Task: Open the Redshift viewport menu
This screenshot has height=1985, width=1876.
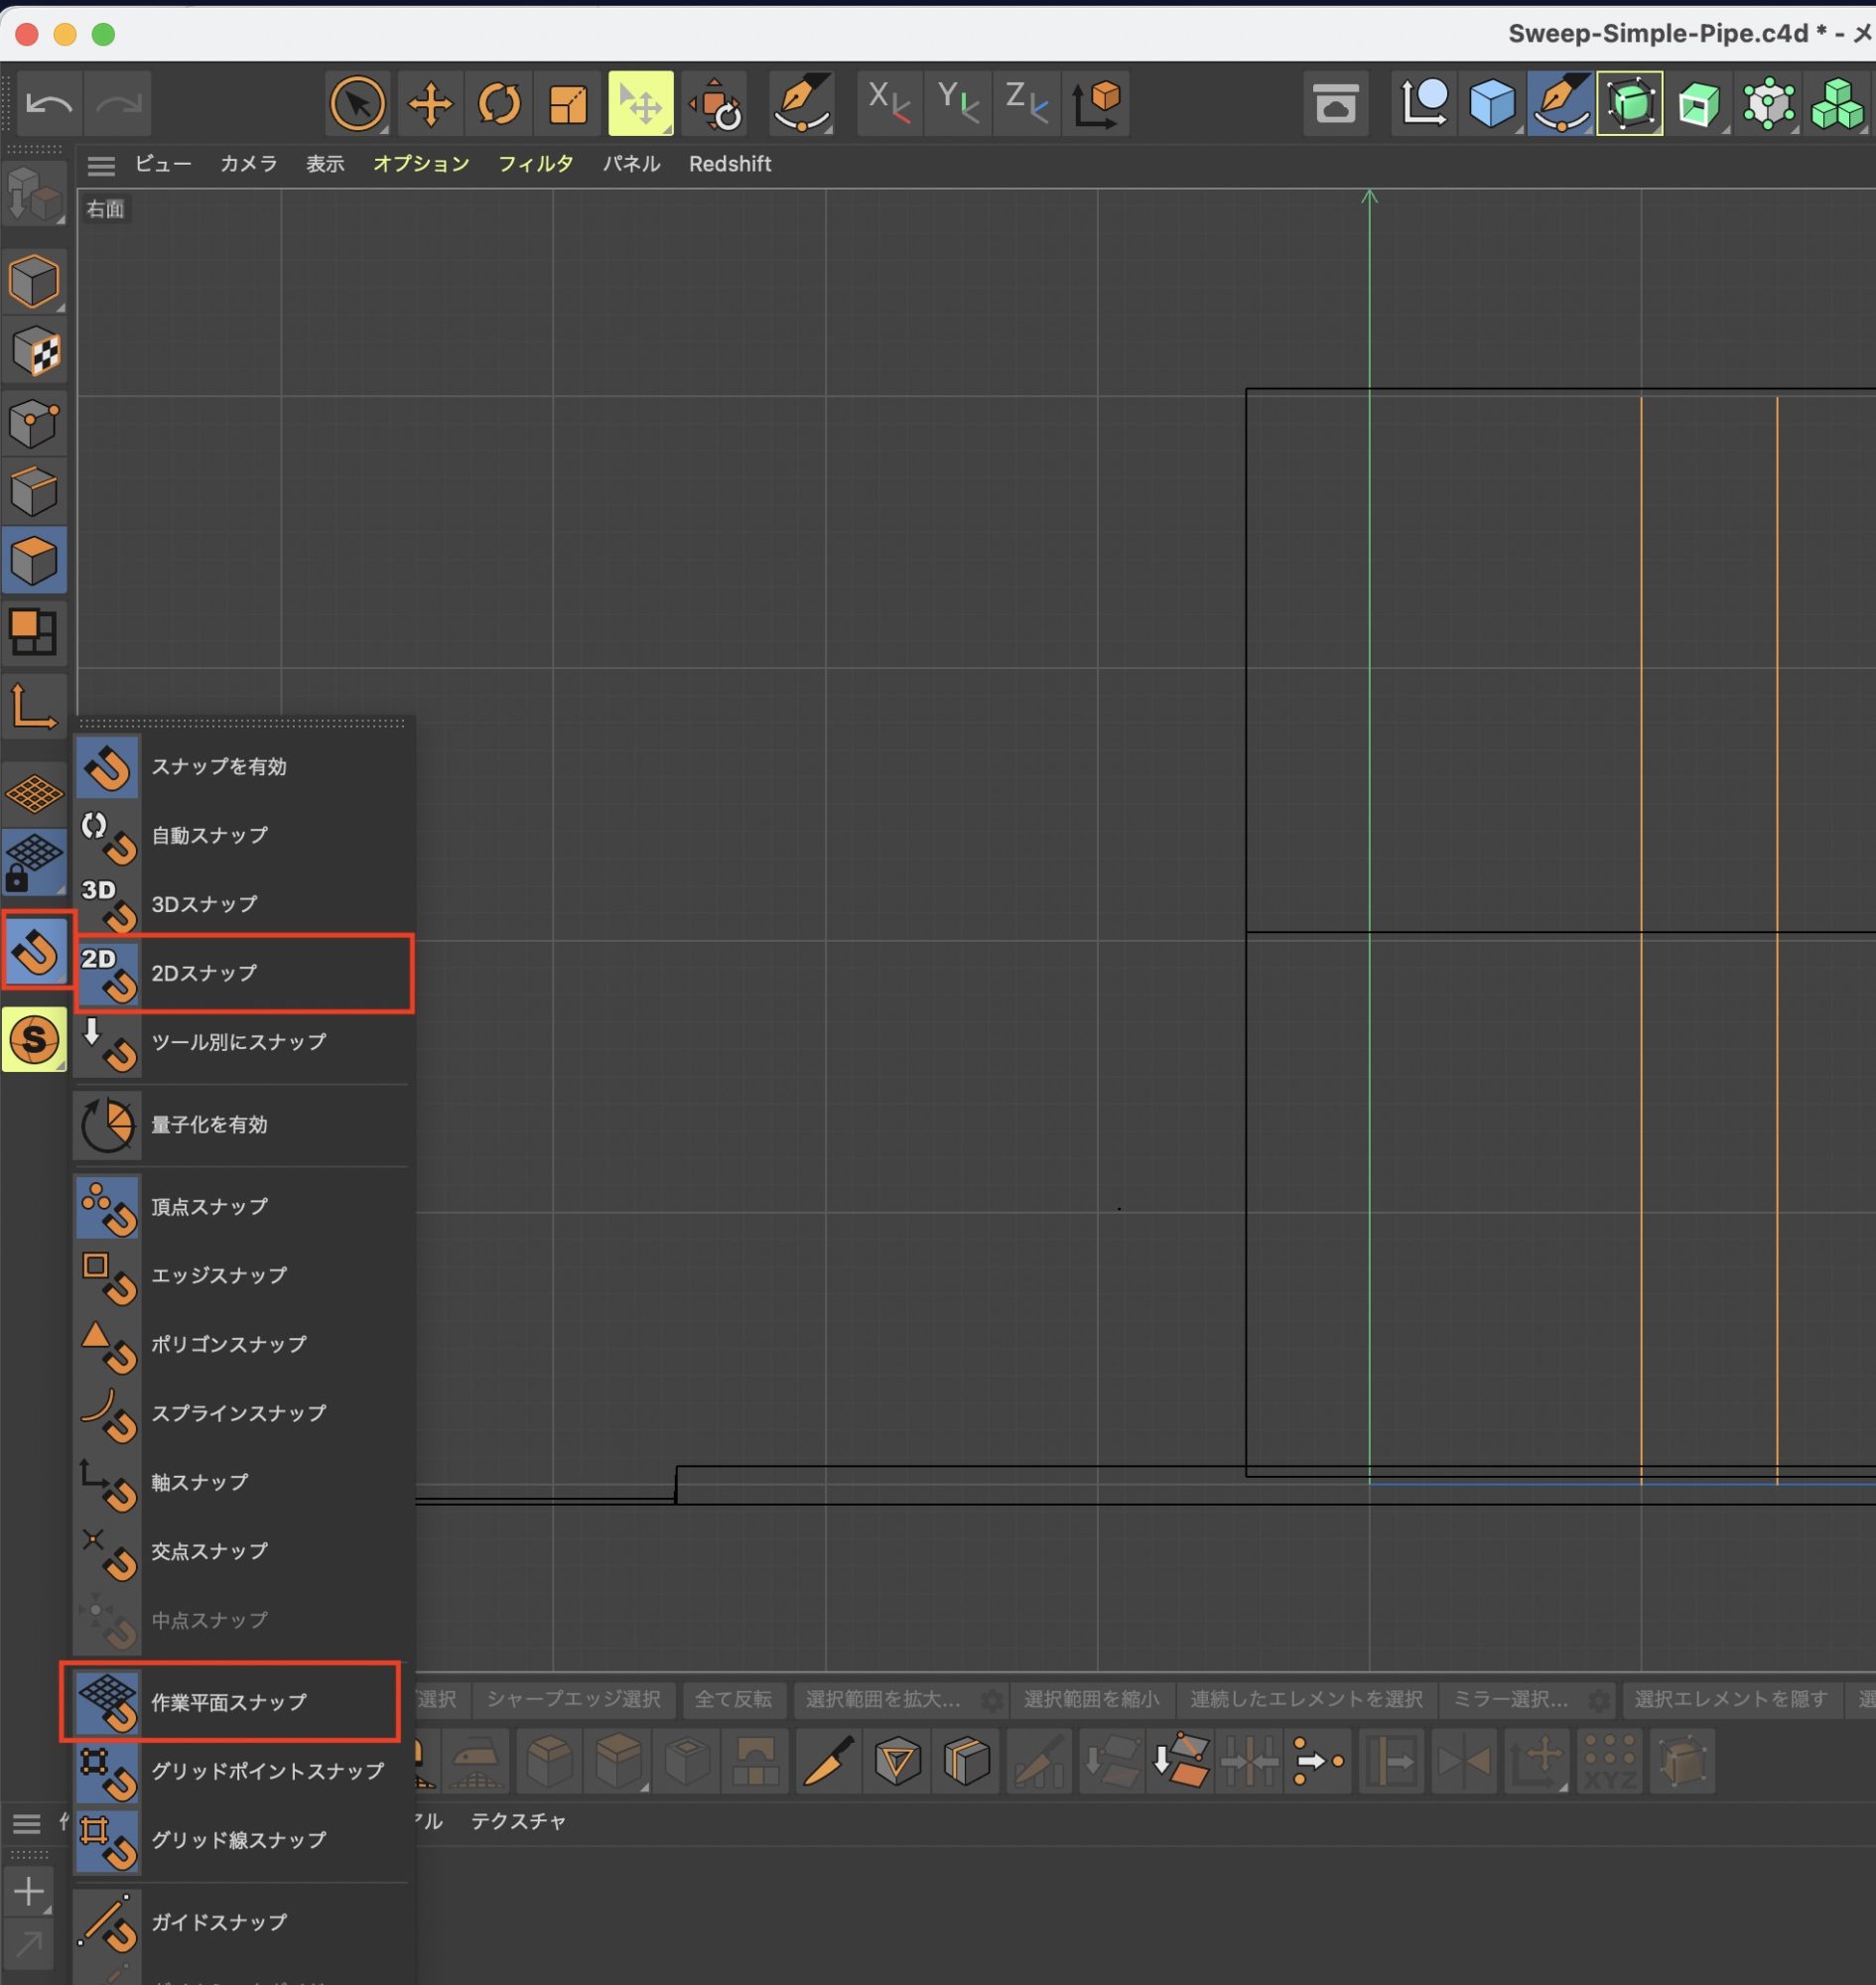Action: pos(729,164)
